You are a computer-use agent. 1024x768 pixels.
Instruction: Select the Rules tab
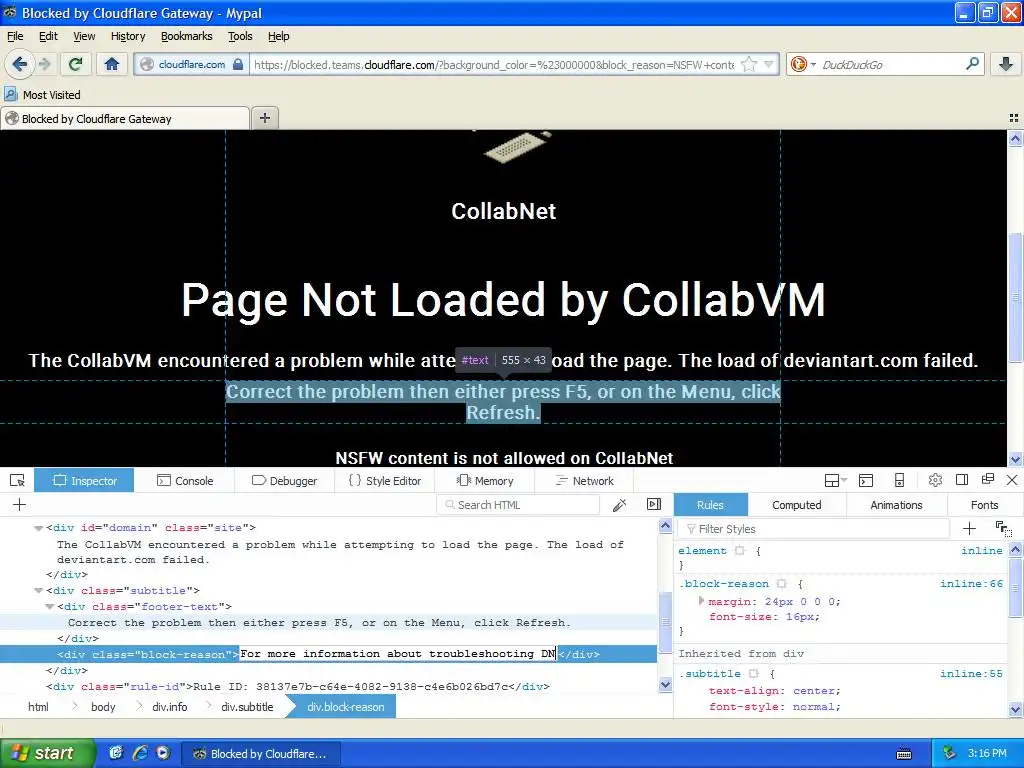(x=711, y=505)
